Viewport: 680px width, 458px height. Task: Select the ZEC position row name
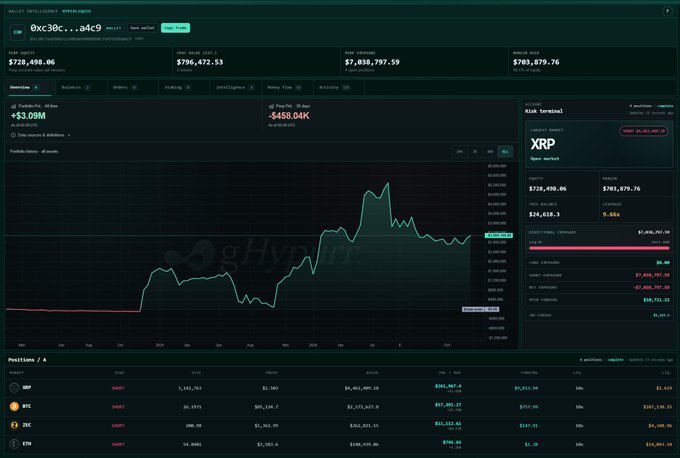26,425
